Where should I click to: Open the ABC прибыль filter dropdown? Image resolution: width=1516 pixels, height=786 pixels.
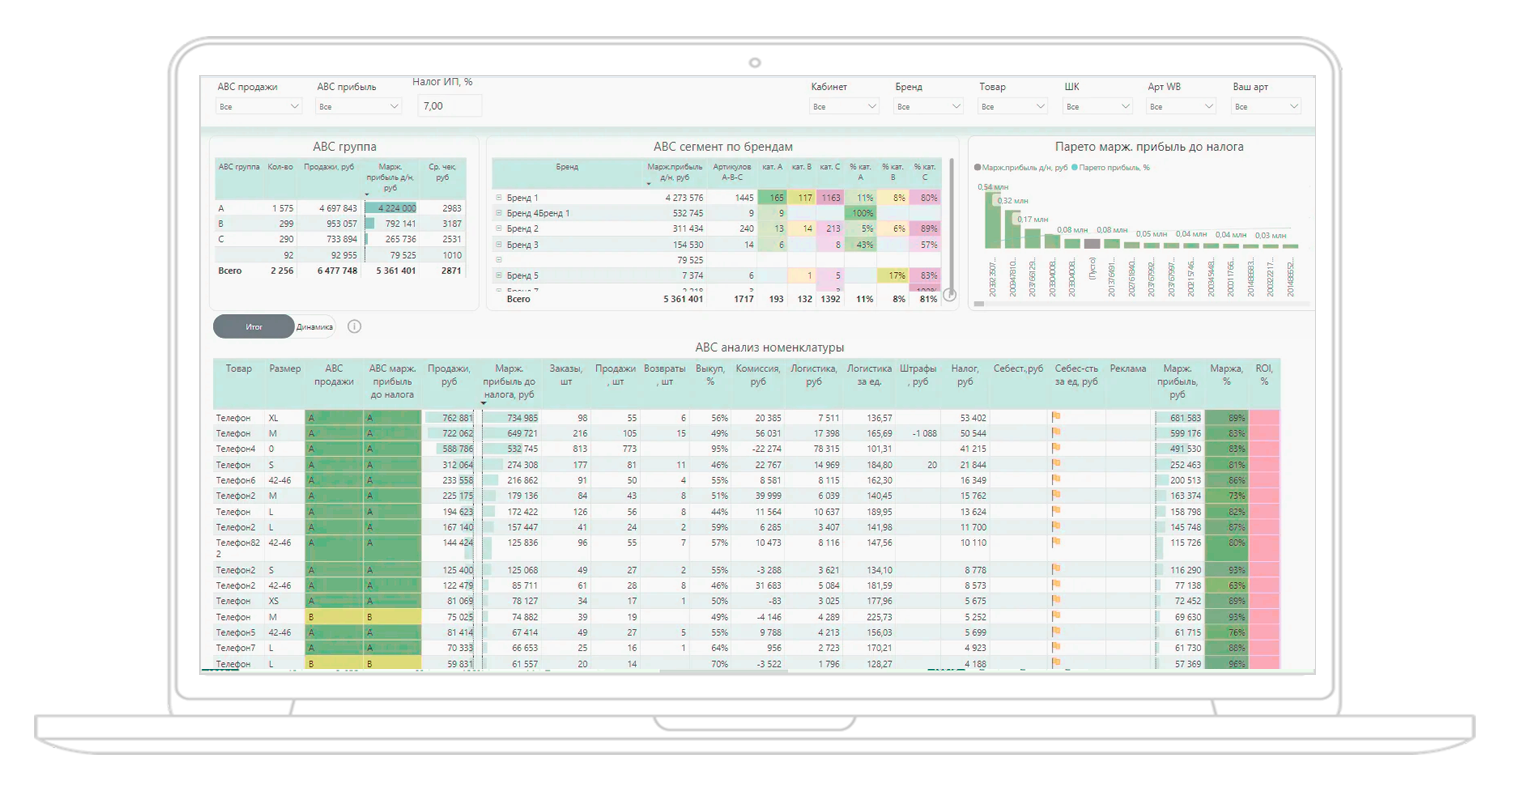pos(358,106)
